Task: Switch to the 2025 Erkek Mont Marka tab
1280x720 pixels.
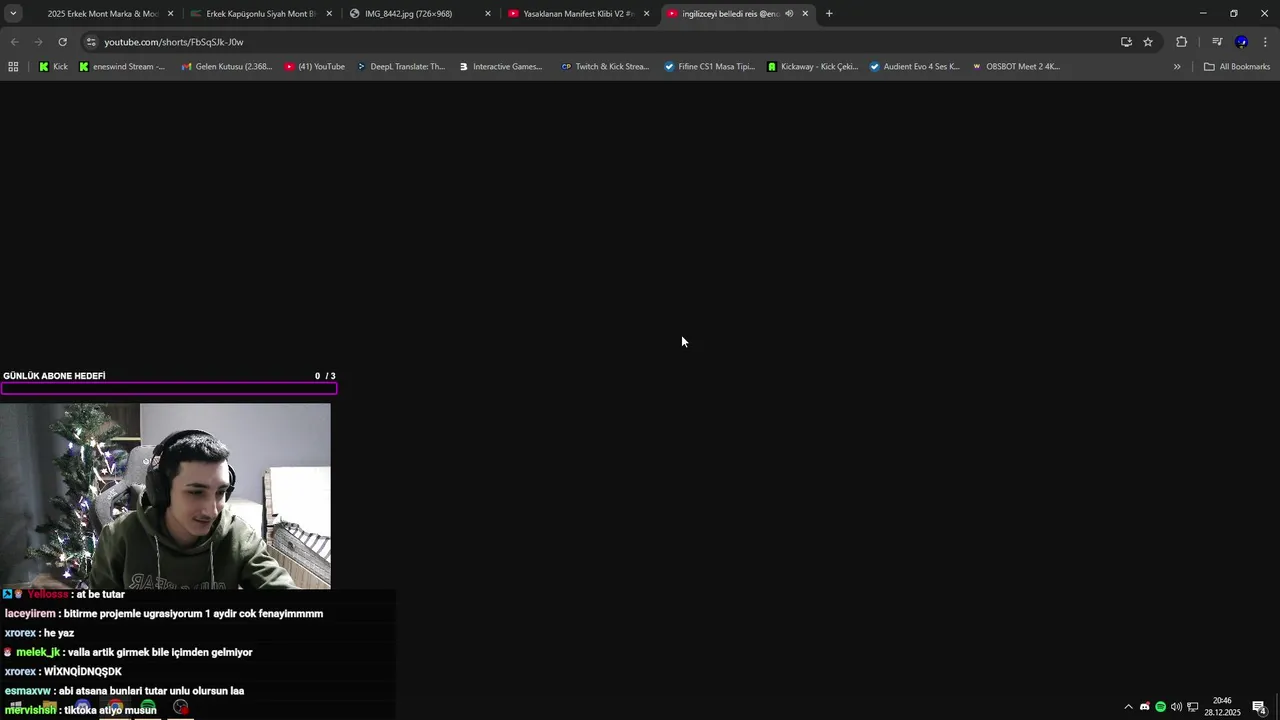Action: click(102, 14)
